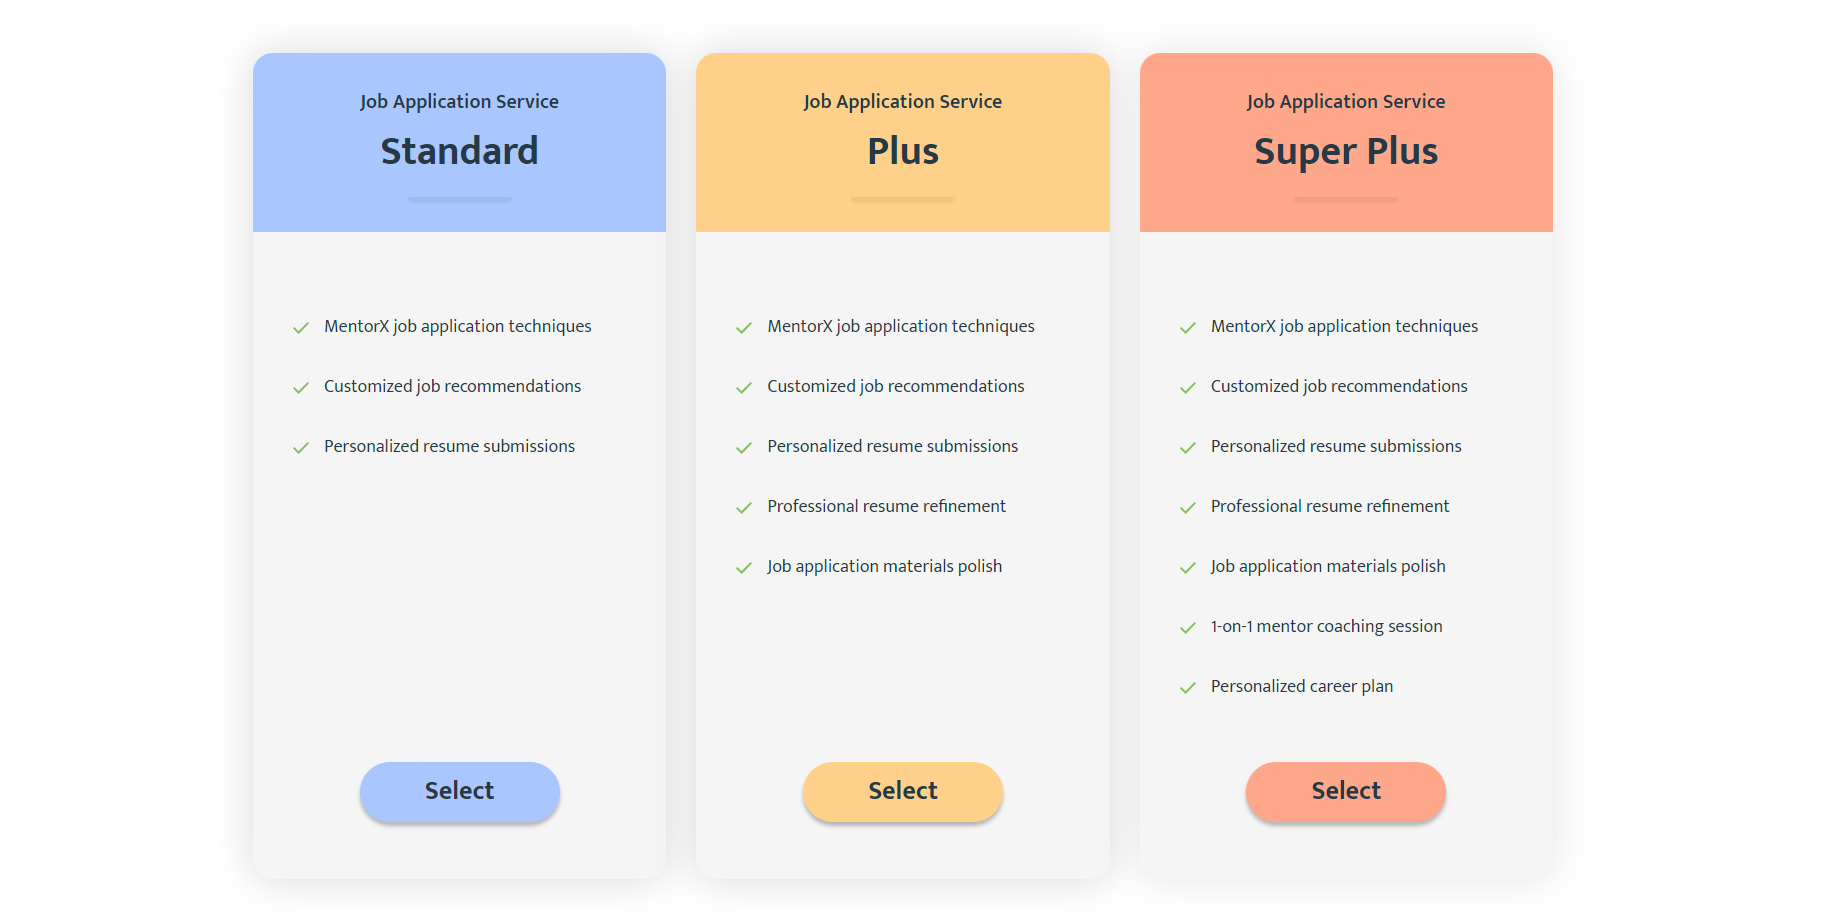1829x924 pixels.
Task: Click Plus plan's Job application materials polish text
Action: click(884, 566)
